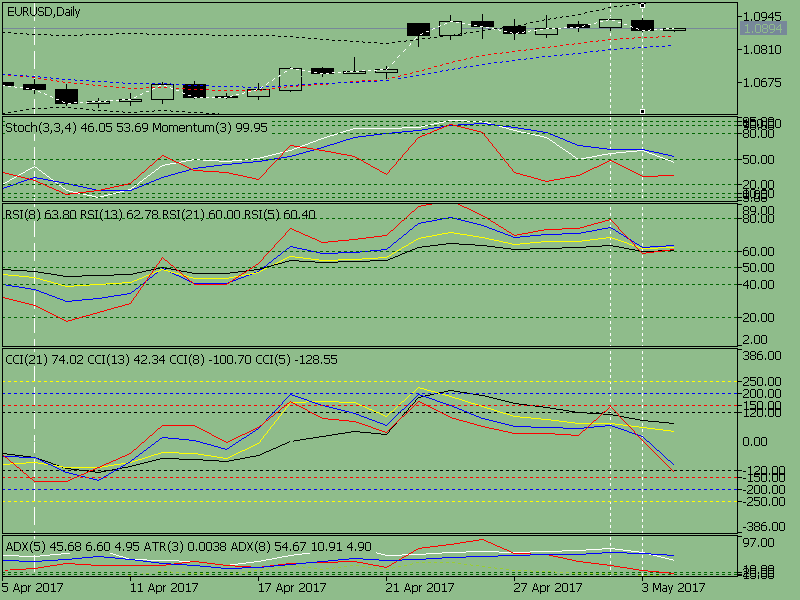Image resolution: width=800 pixels, height=600 pixels.
Task: Click the 2.00 value on RSI axis
Action: click(756, 340)
